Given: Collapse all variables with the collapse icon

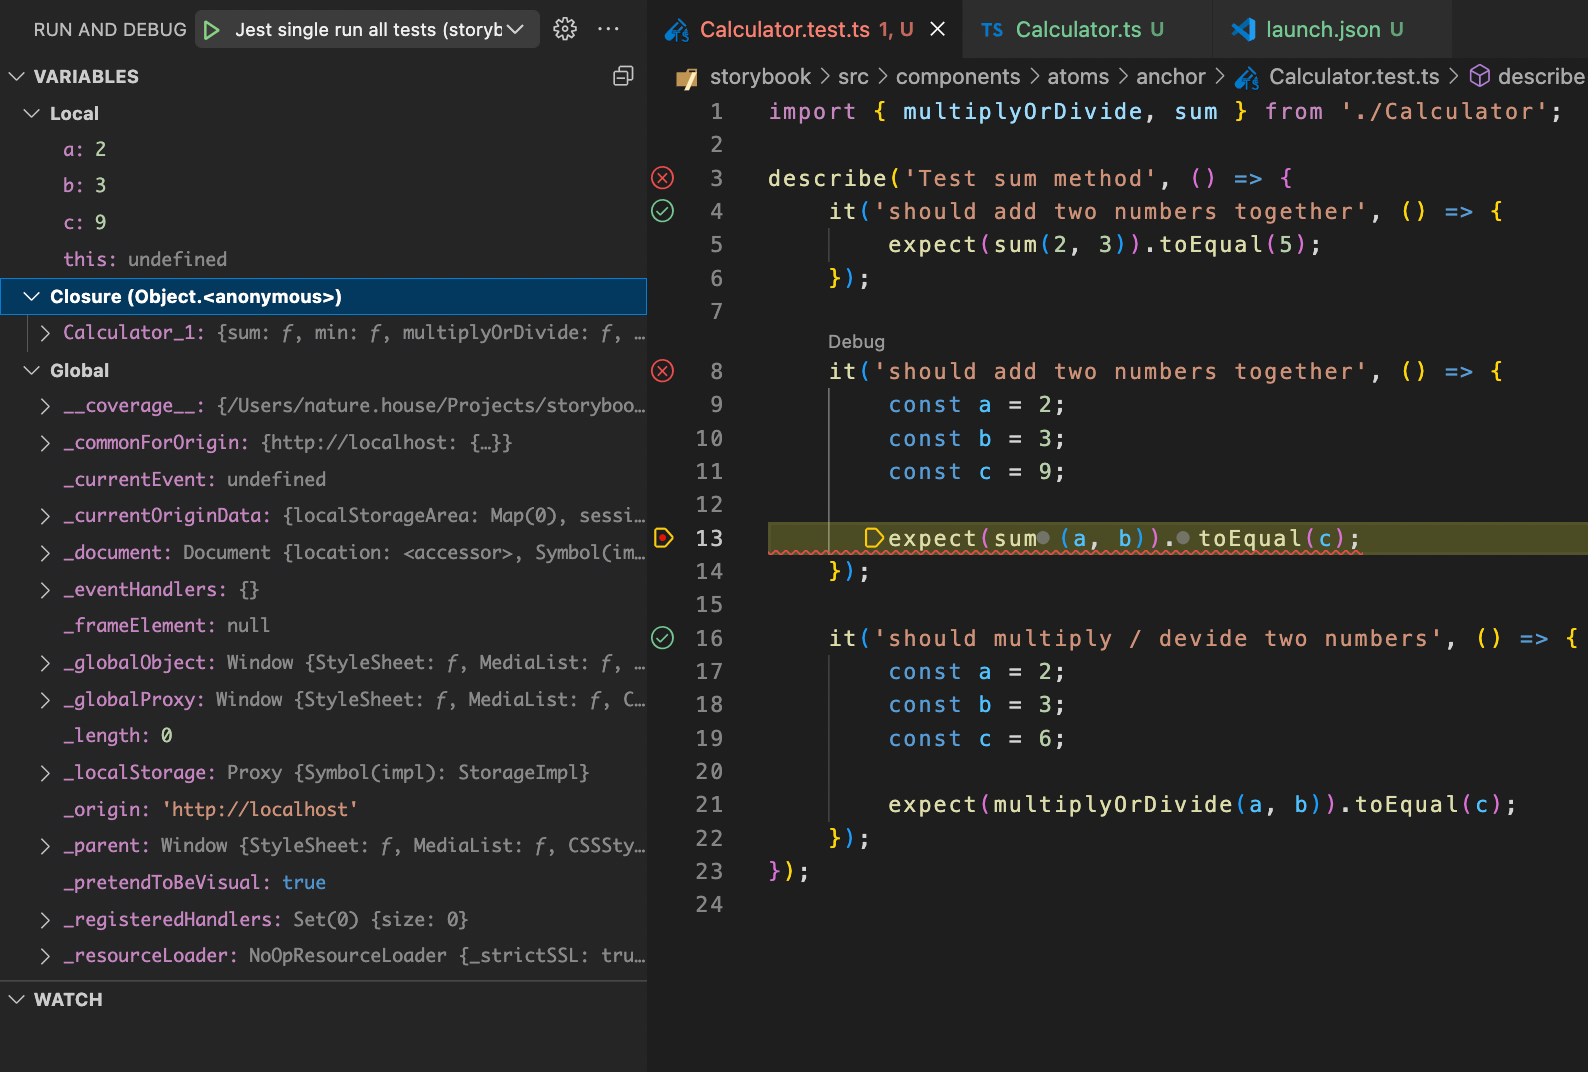Looking at the screenshot, I should pos(623,76).
